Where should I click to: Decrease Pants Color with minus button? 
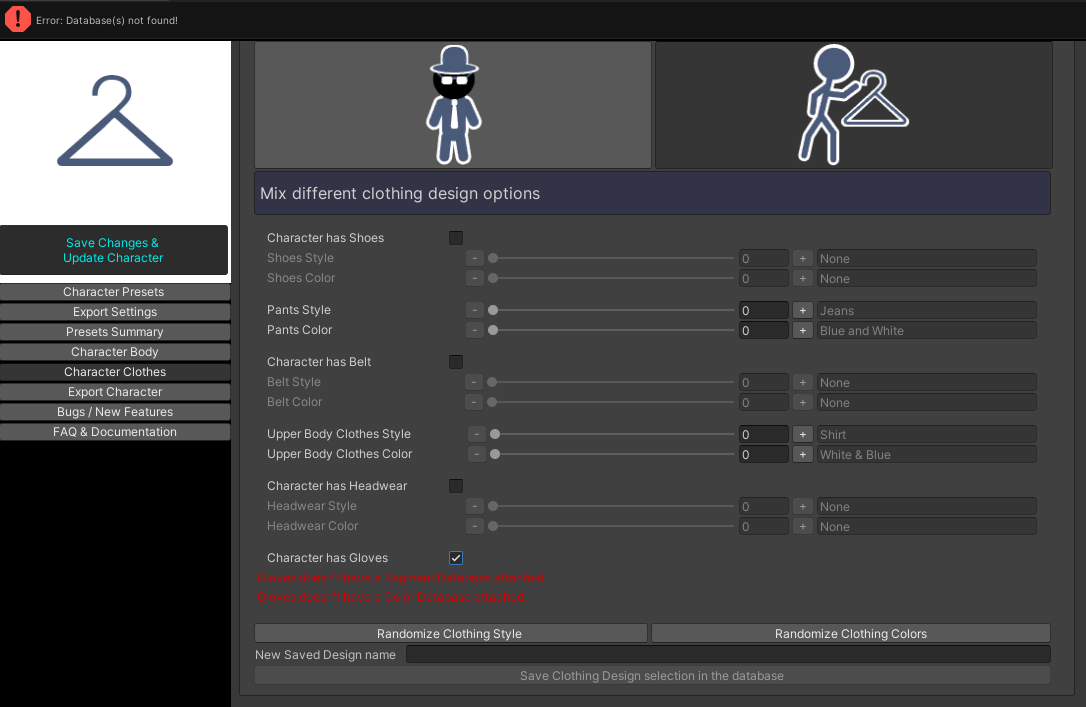point(475,331)
